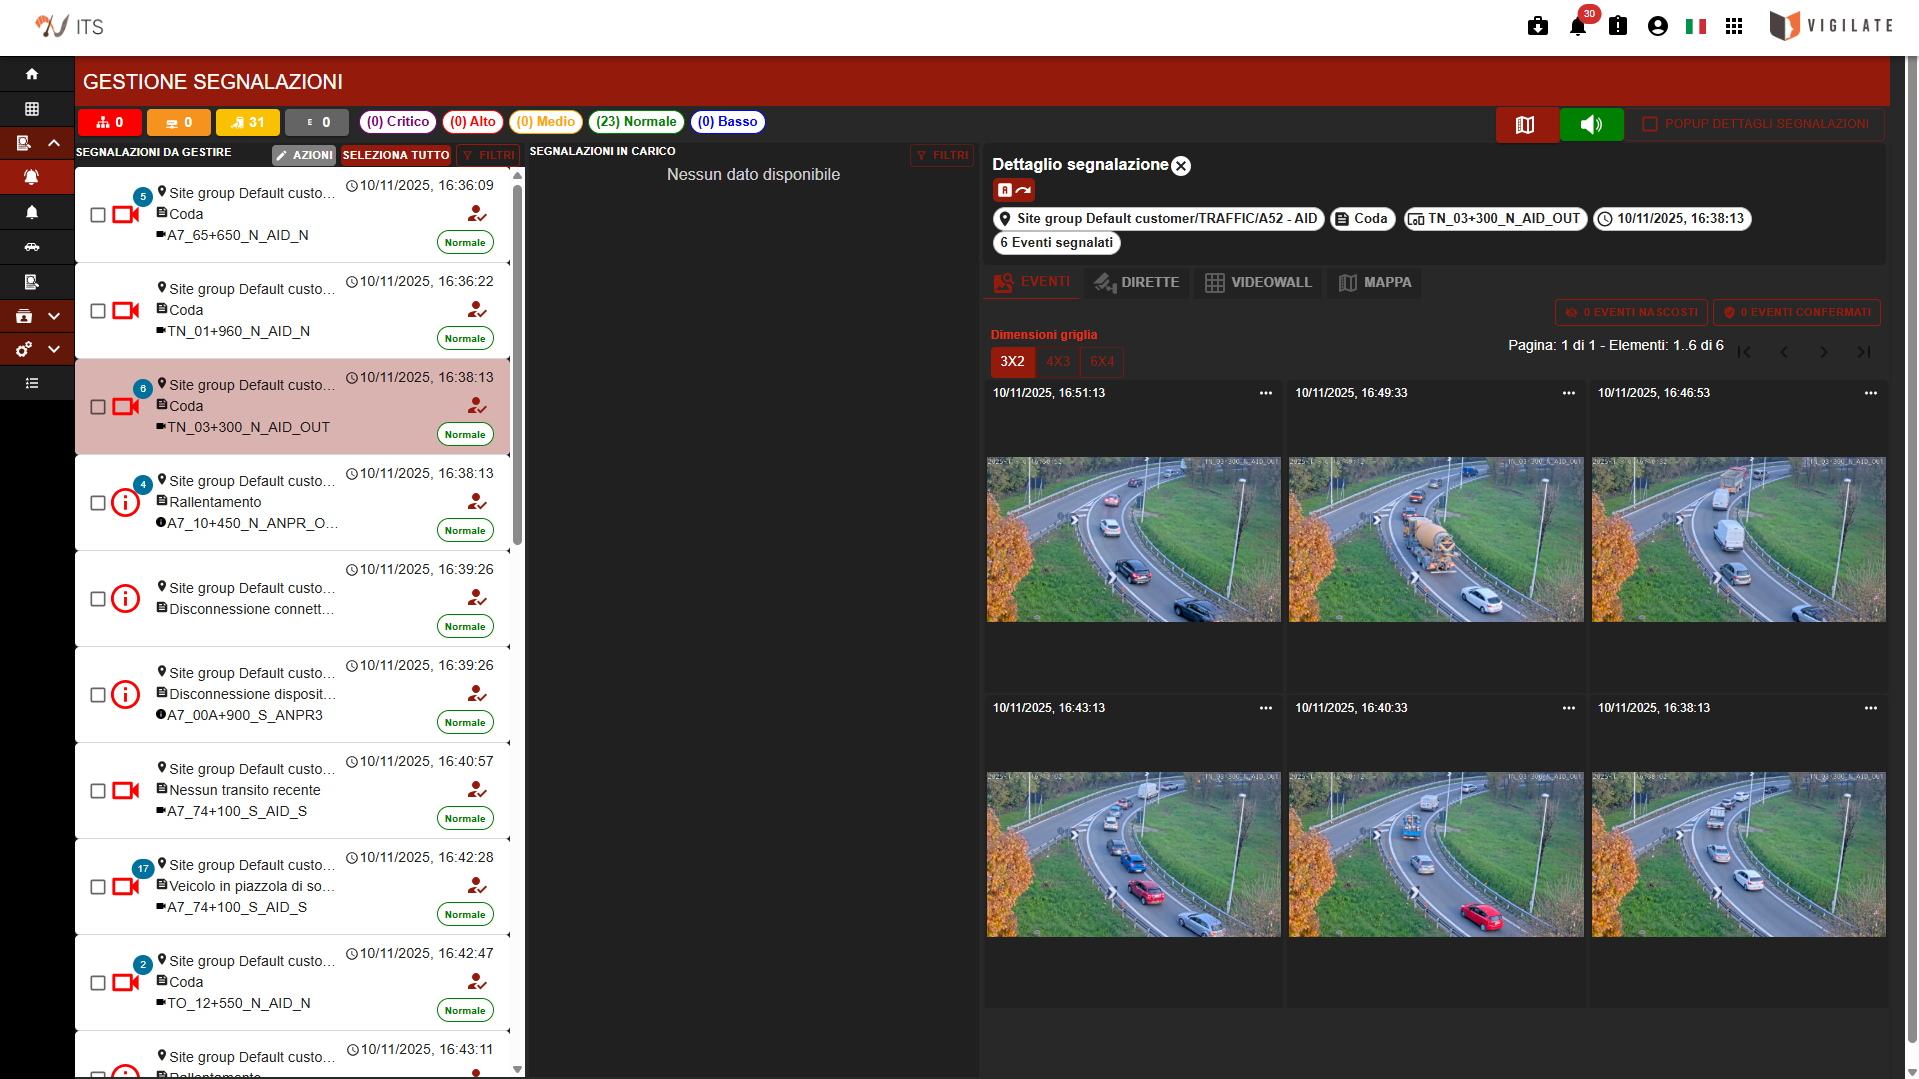Screen dimensions: 1919x1079
Task: Go to previous page of events
Action: (1784, 352)
